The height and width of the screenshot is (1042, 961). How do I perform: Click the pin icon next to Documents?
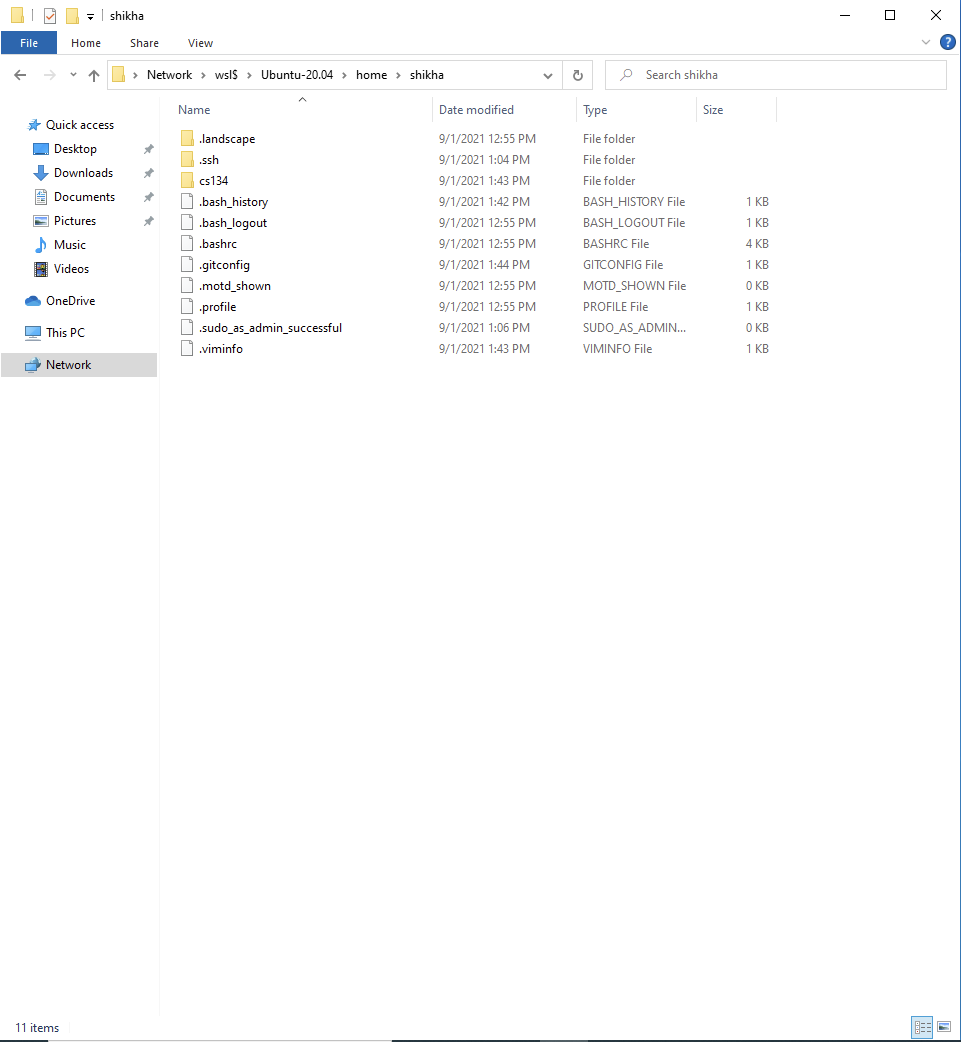click(x=149, y=197)
